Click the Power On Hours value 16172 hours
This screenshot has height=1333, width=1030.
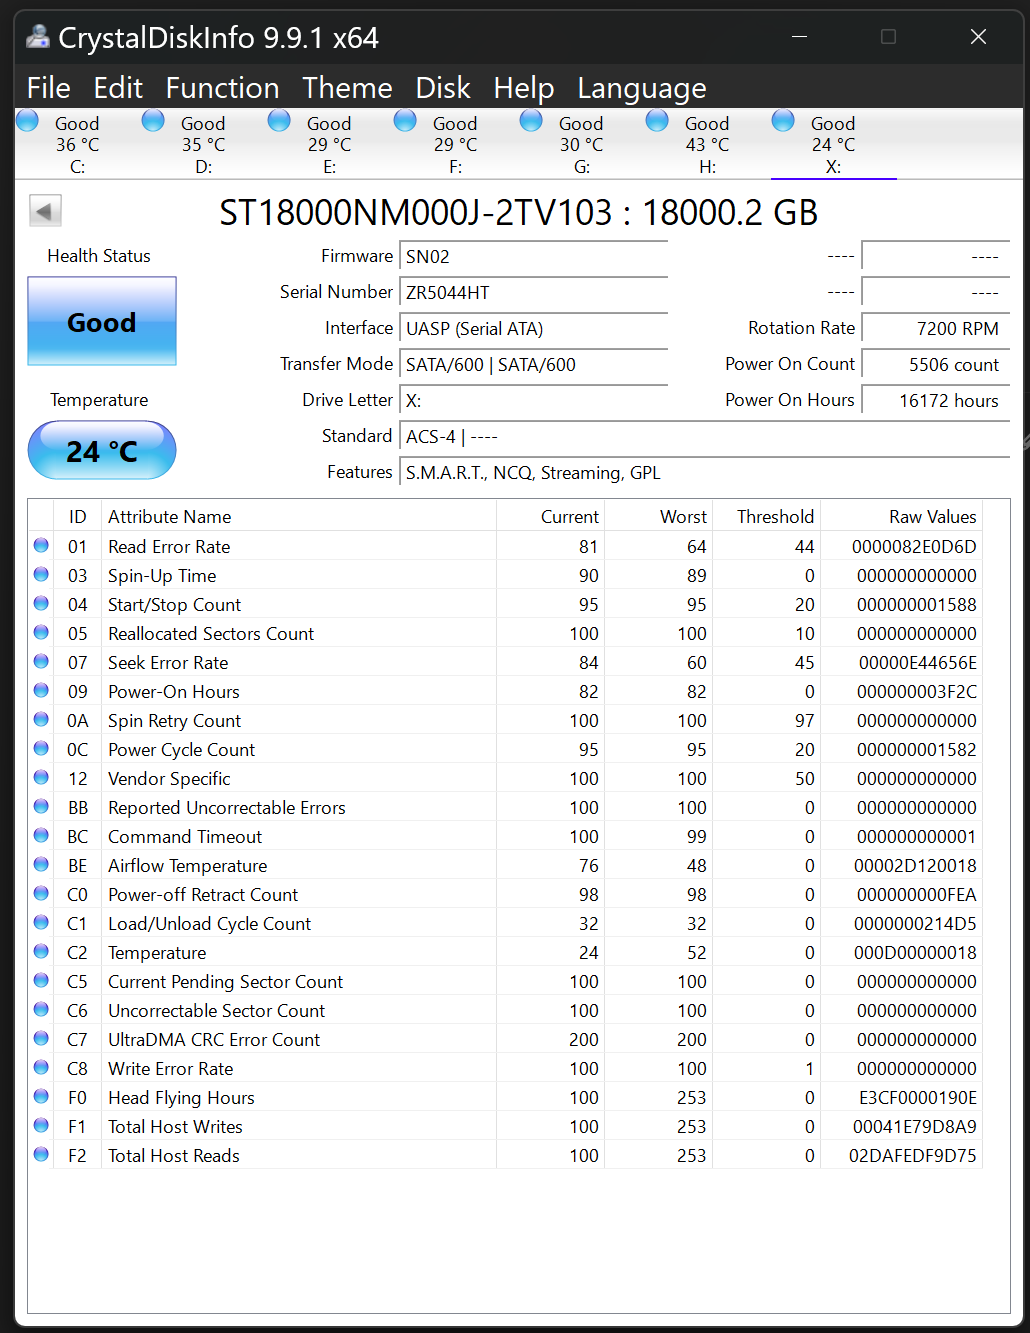tap(935, 401)
